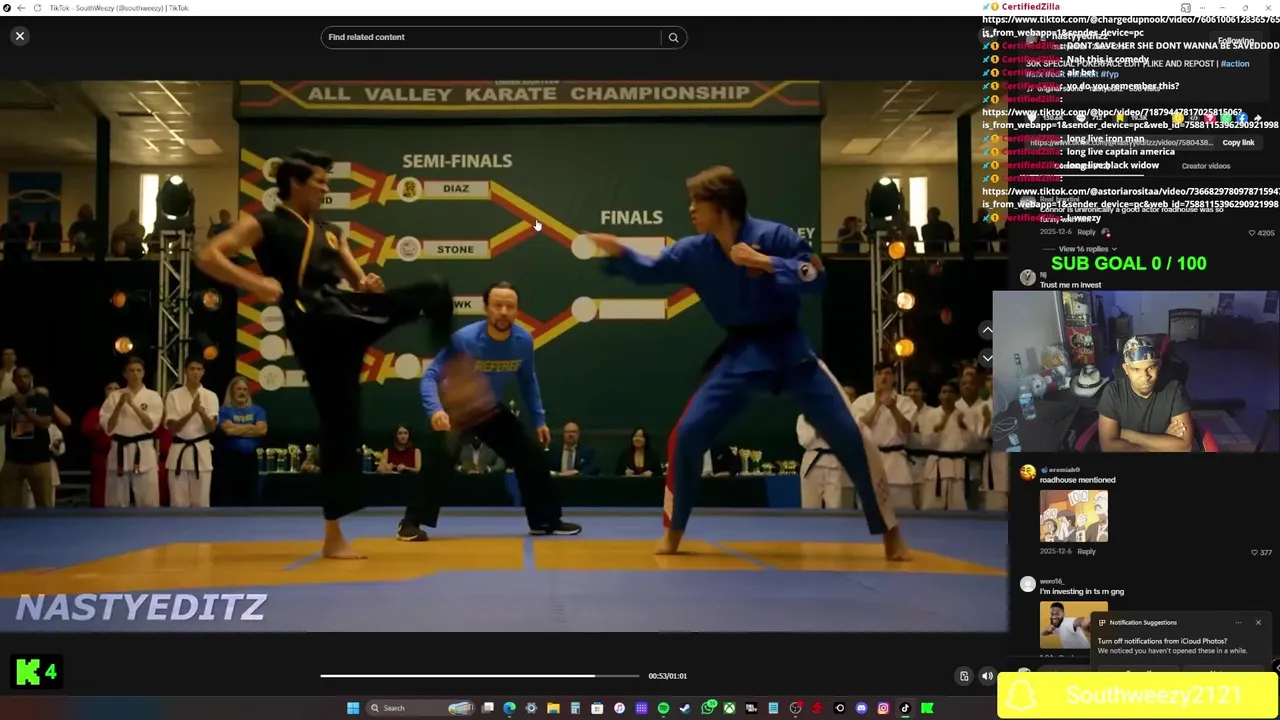This screenshot has width=1280, height=720.
Task: Click the Following button on creator
Action: 1236,41
